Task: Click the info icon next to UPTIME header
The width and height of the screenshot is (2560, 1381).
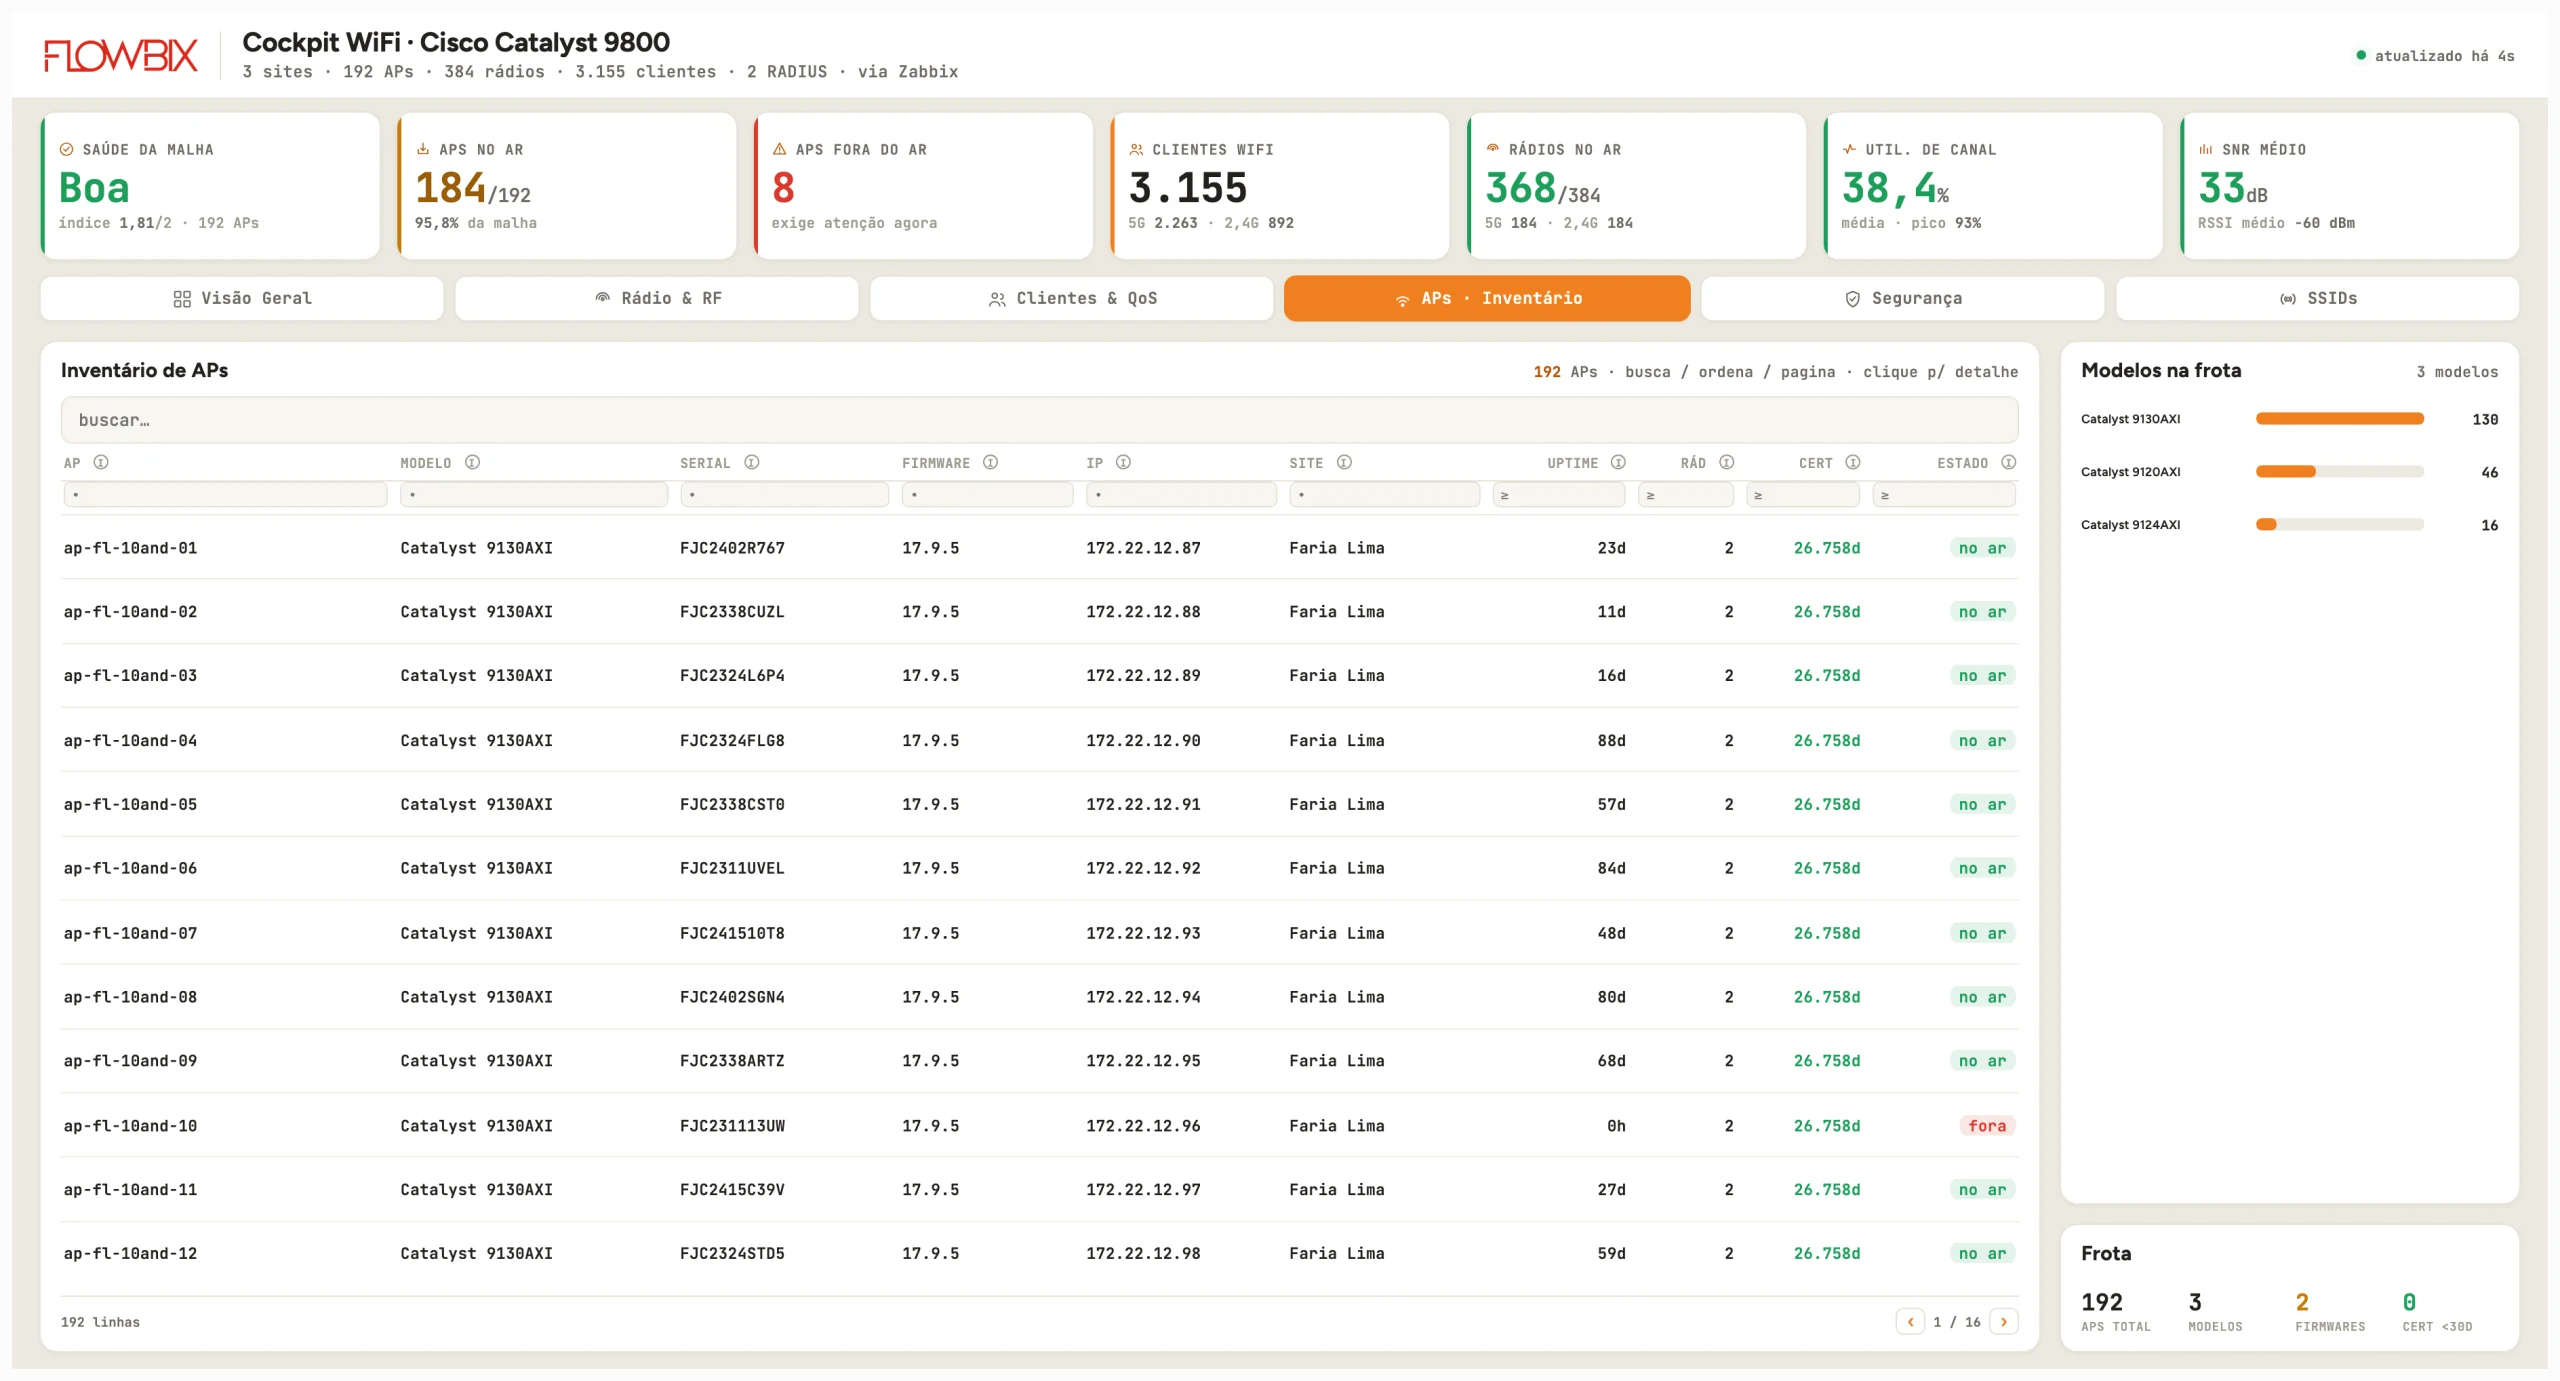Action: (x=1618, y=462)
